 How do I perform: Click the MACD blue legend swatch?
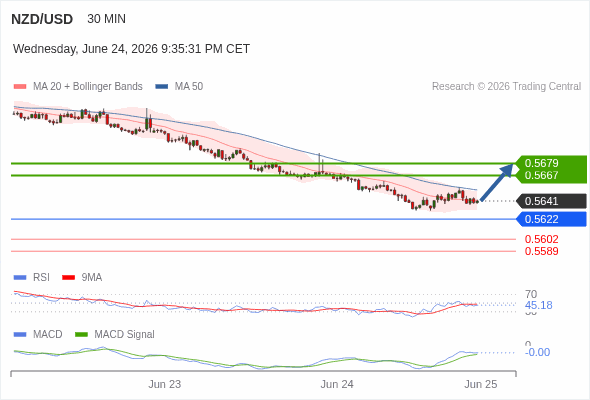click(x=20, y=335)
